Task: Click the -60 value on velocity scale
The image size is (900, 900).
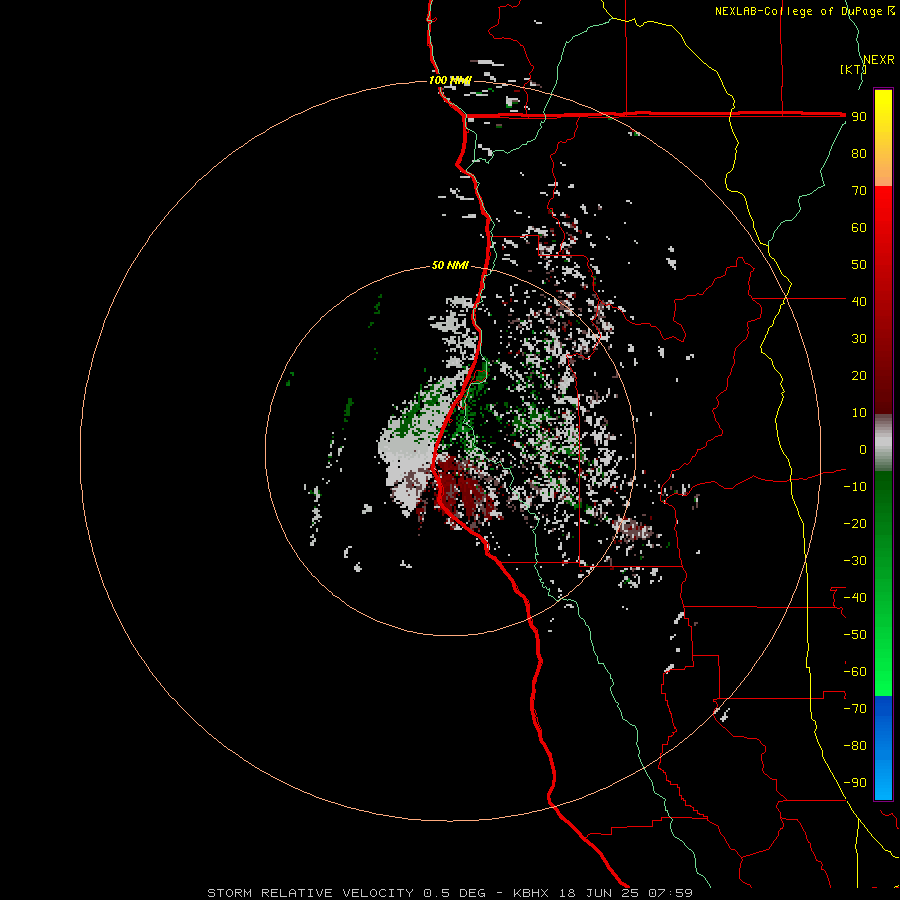Action: point(855,672)
